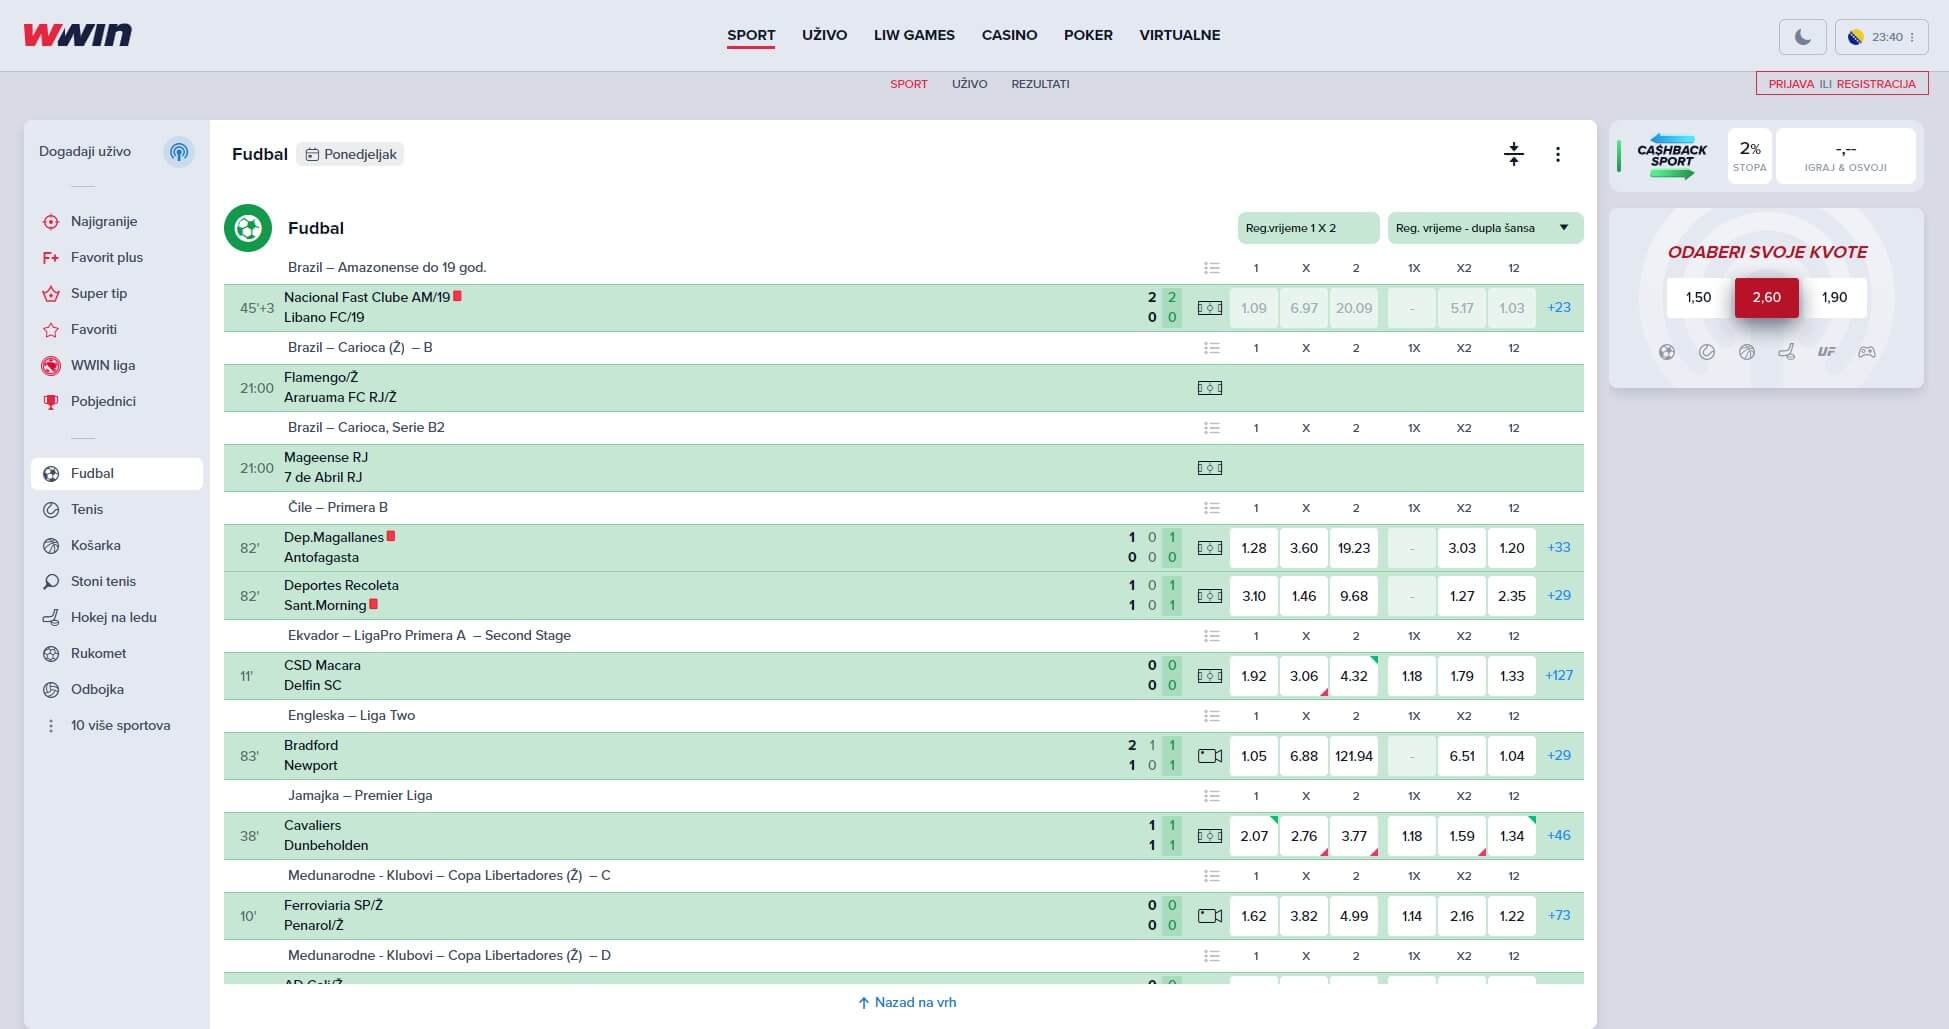Switch to UŽIVO main tab

tap(824, 35)
